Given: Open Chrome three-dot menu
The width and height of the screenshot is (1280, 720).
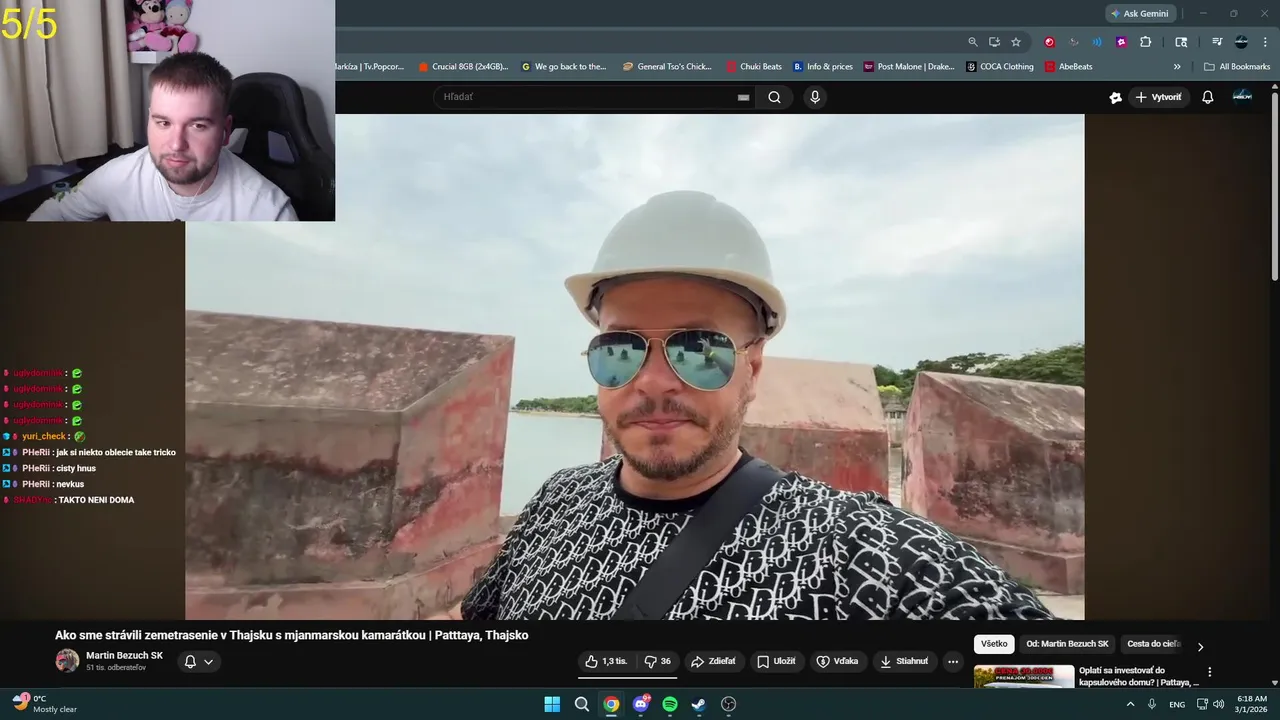Looking at the screenshot, I should point(1264,42).
